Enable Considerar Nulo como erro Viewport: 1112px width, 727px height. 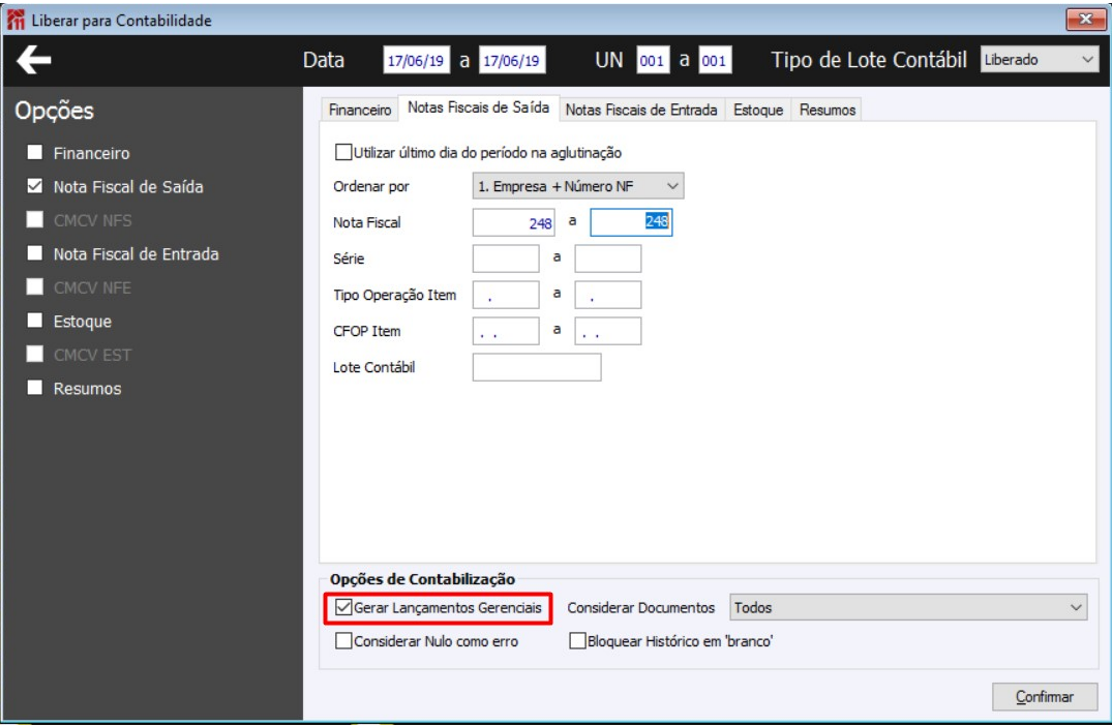point(343,641)
